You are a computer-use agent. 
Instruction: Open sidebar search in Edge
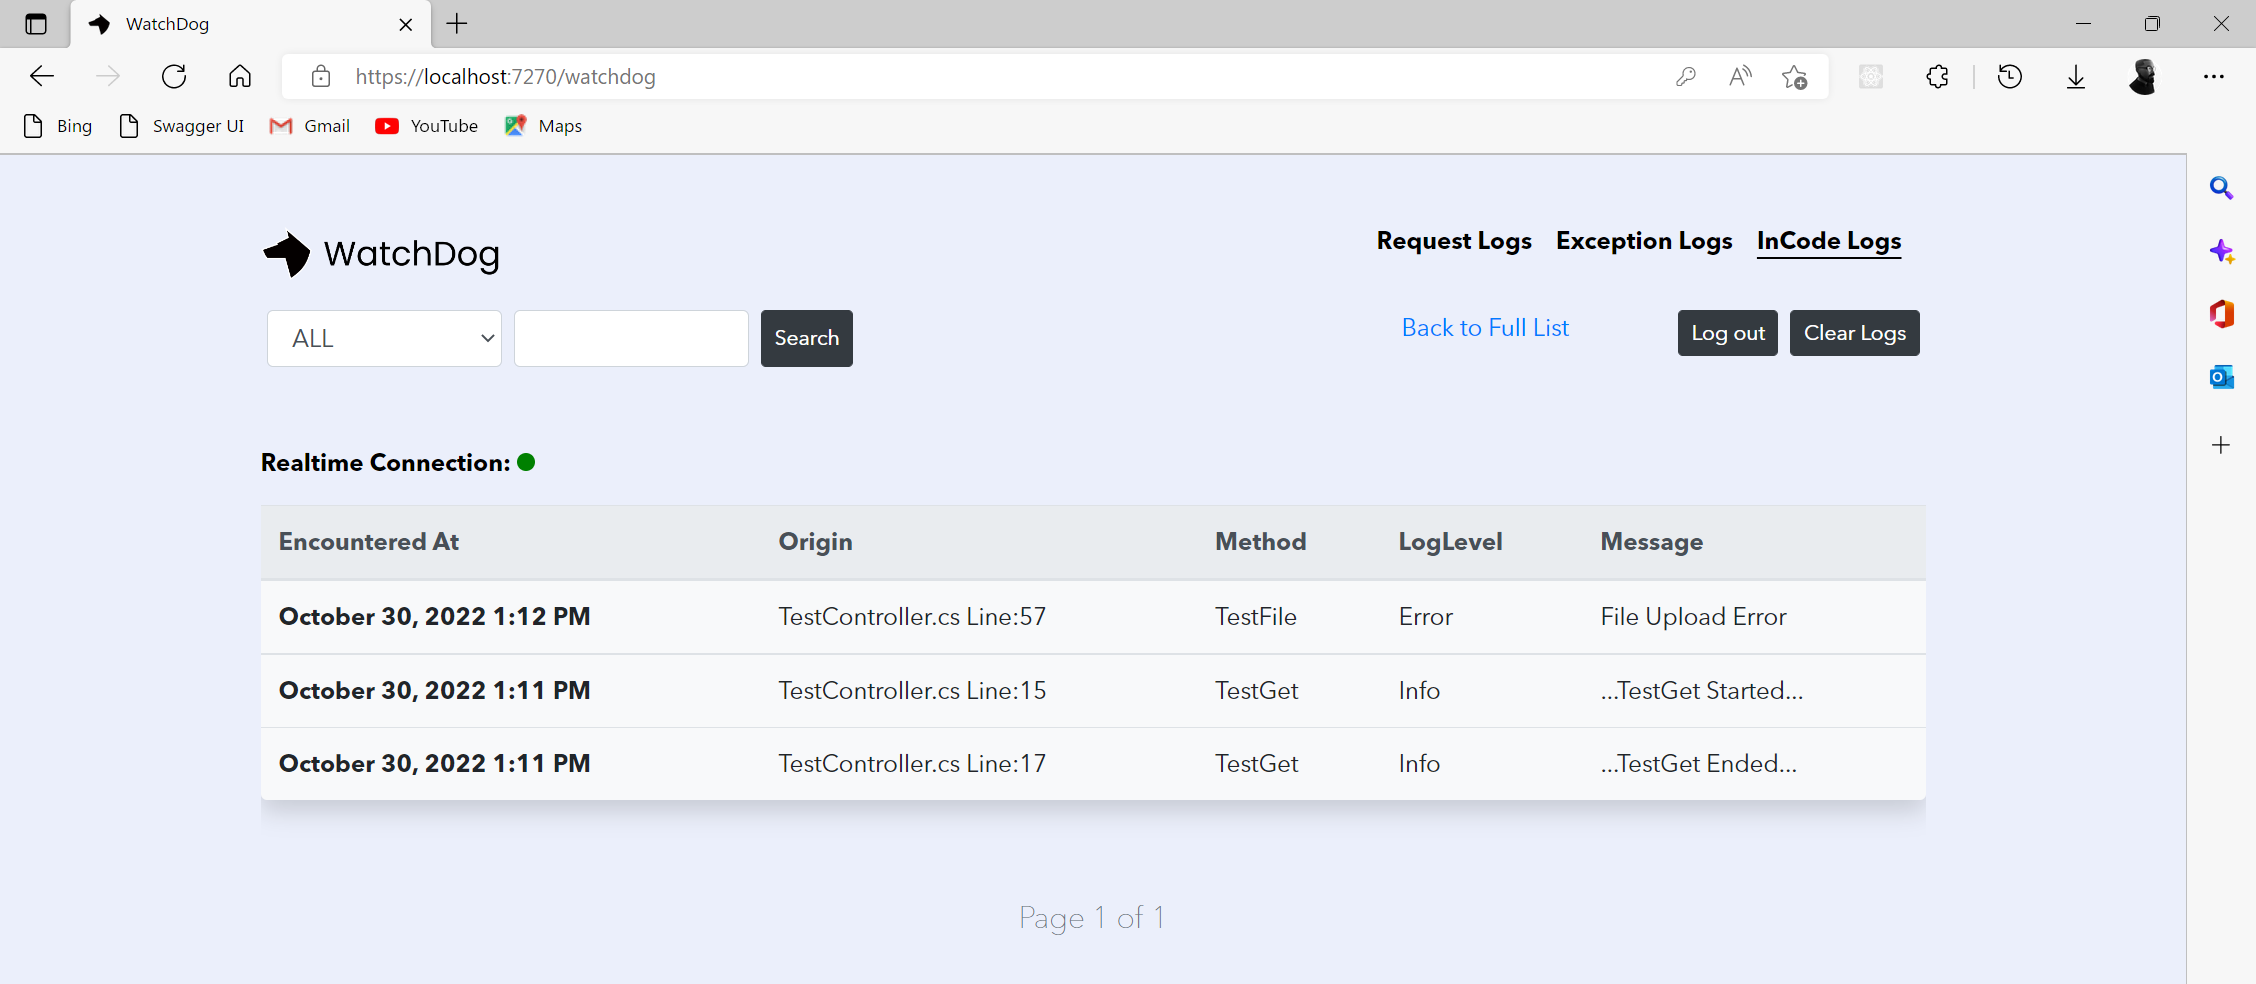point(2222,188)
